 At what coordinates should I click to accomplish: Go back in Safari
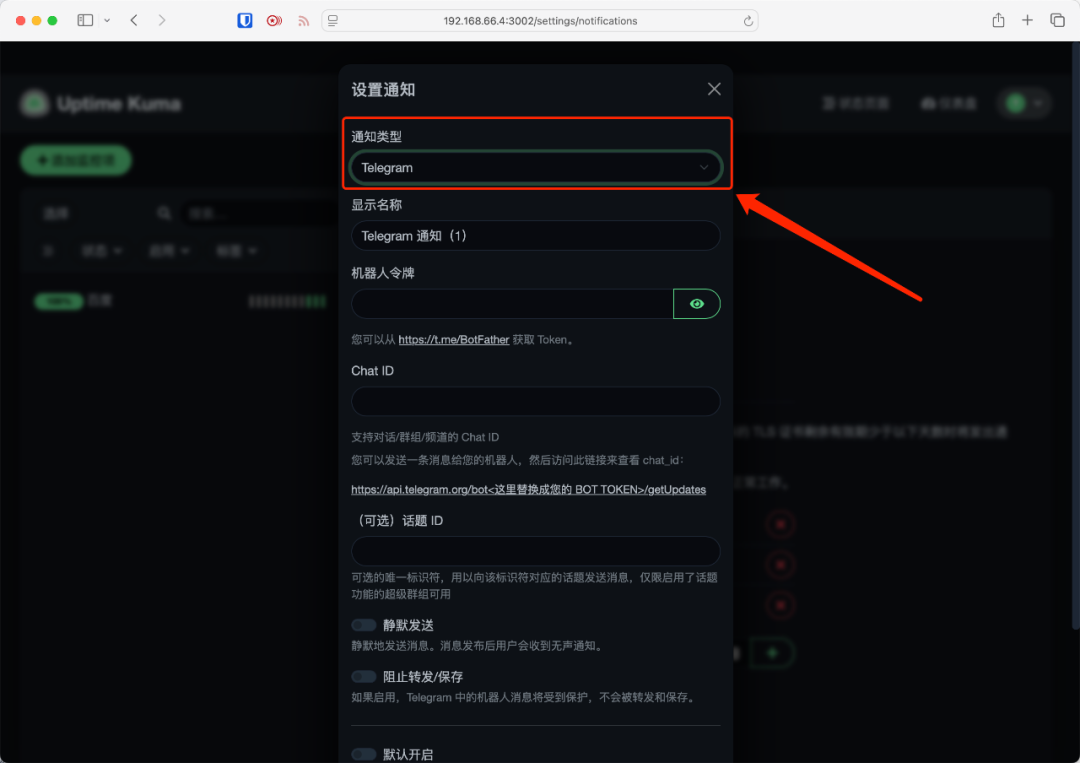point(134,21)
